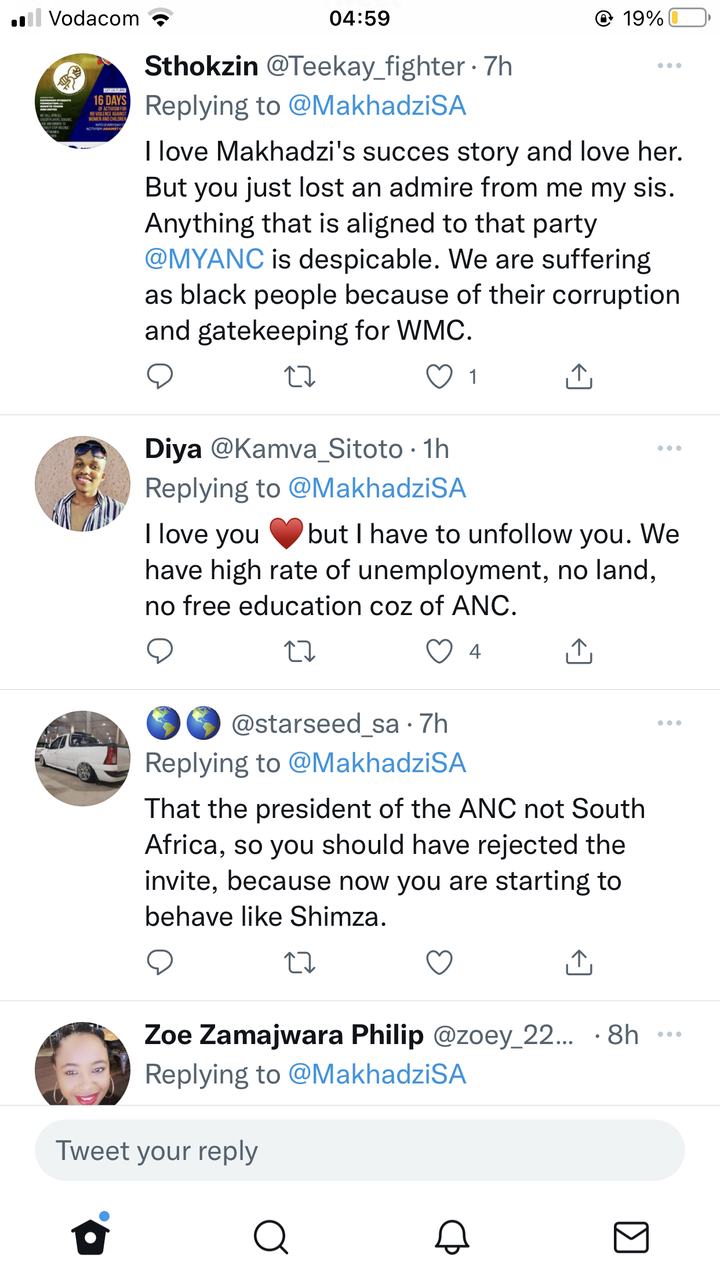720x1280 pixels.
Task: Like the starseed_sa tweet
Action: coord(440,962)
